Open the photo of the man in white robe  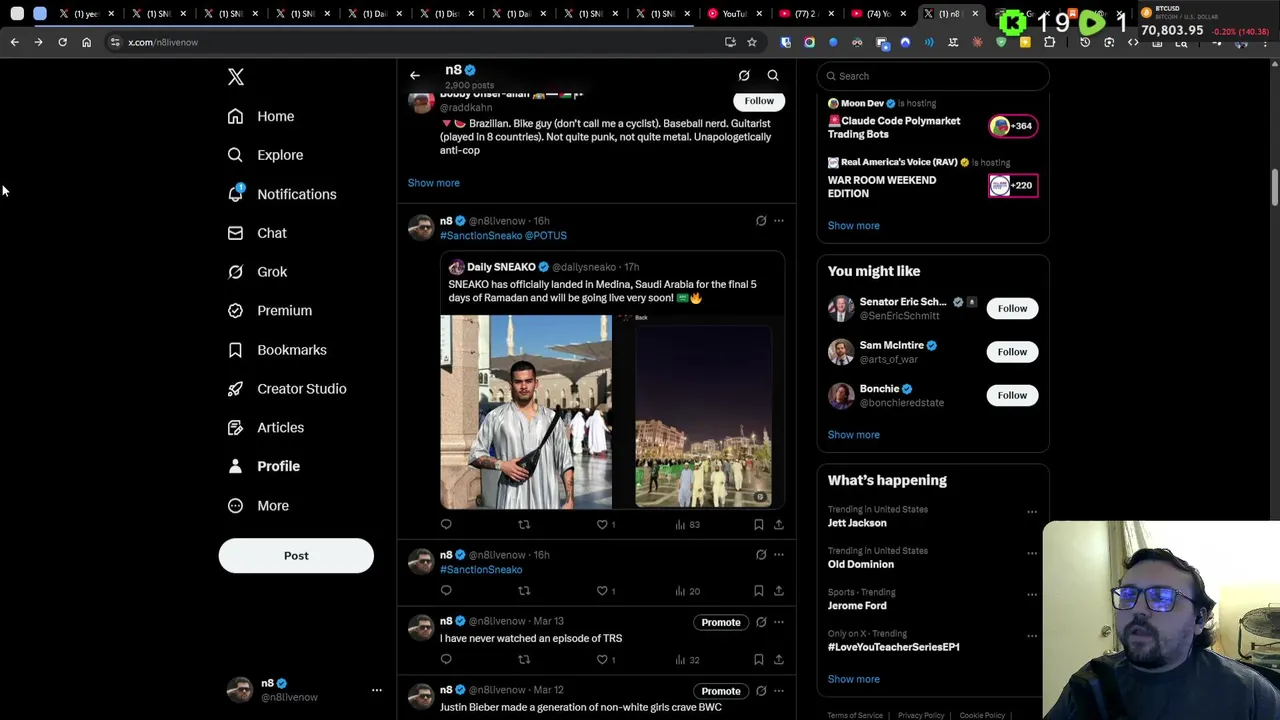[x=526, y=412]
